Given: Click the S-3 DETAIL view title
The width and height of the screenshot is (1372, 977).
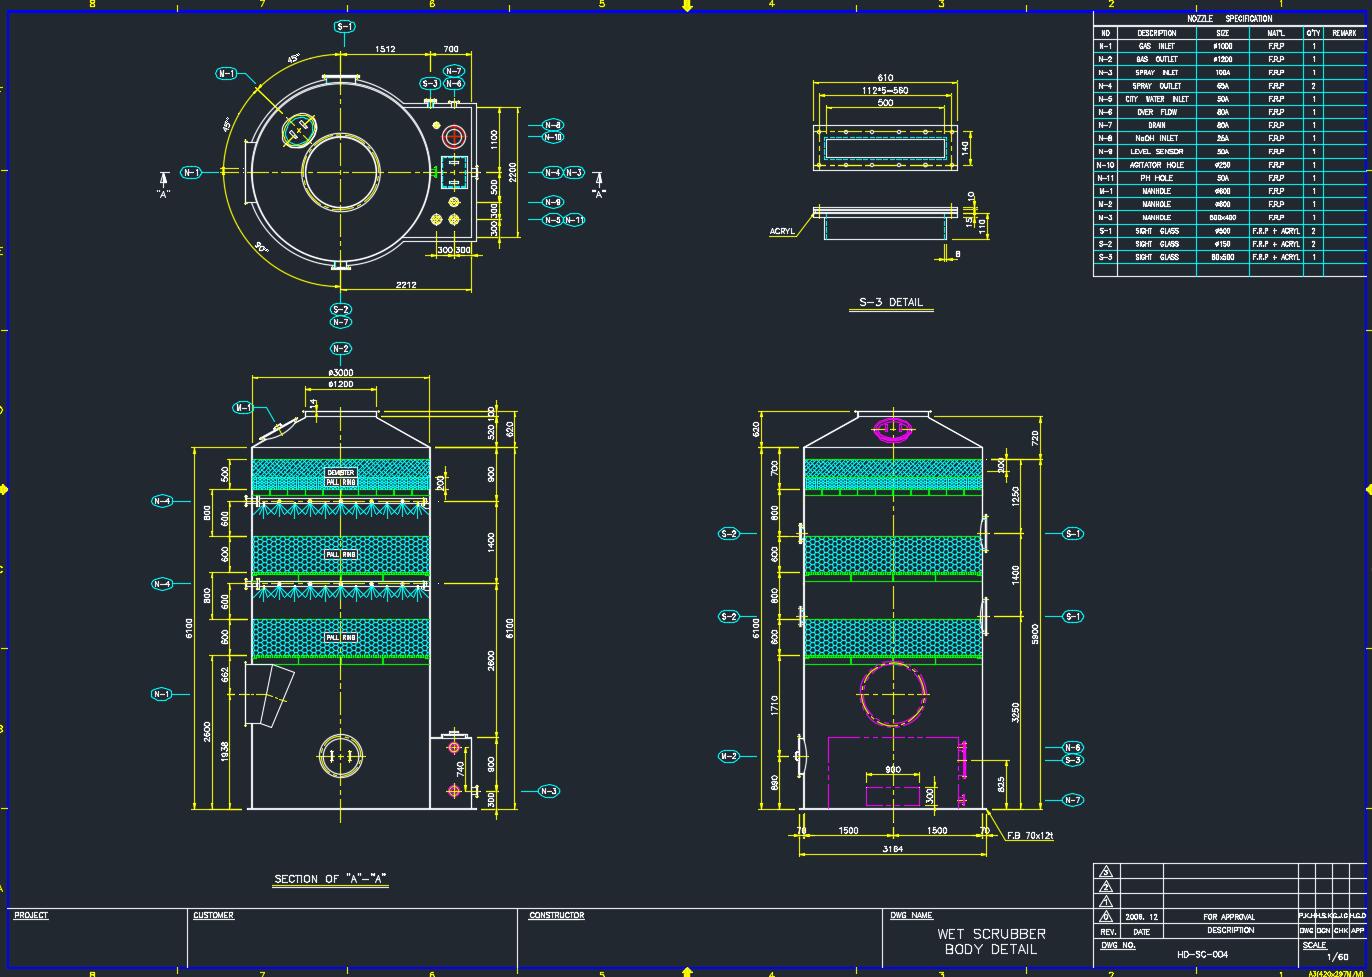Looking at the screenshot, I should [x=891, y=303].
